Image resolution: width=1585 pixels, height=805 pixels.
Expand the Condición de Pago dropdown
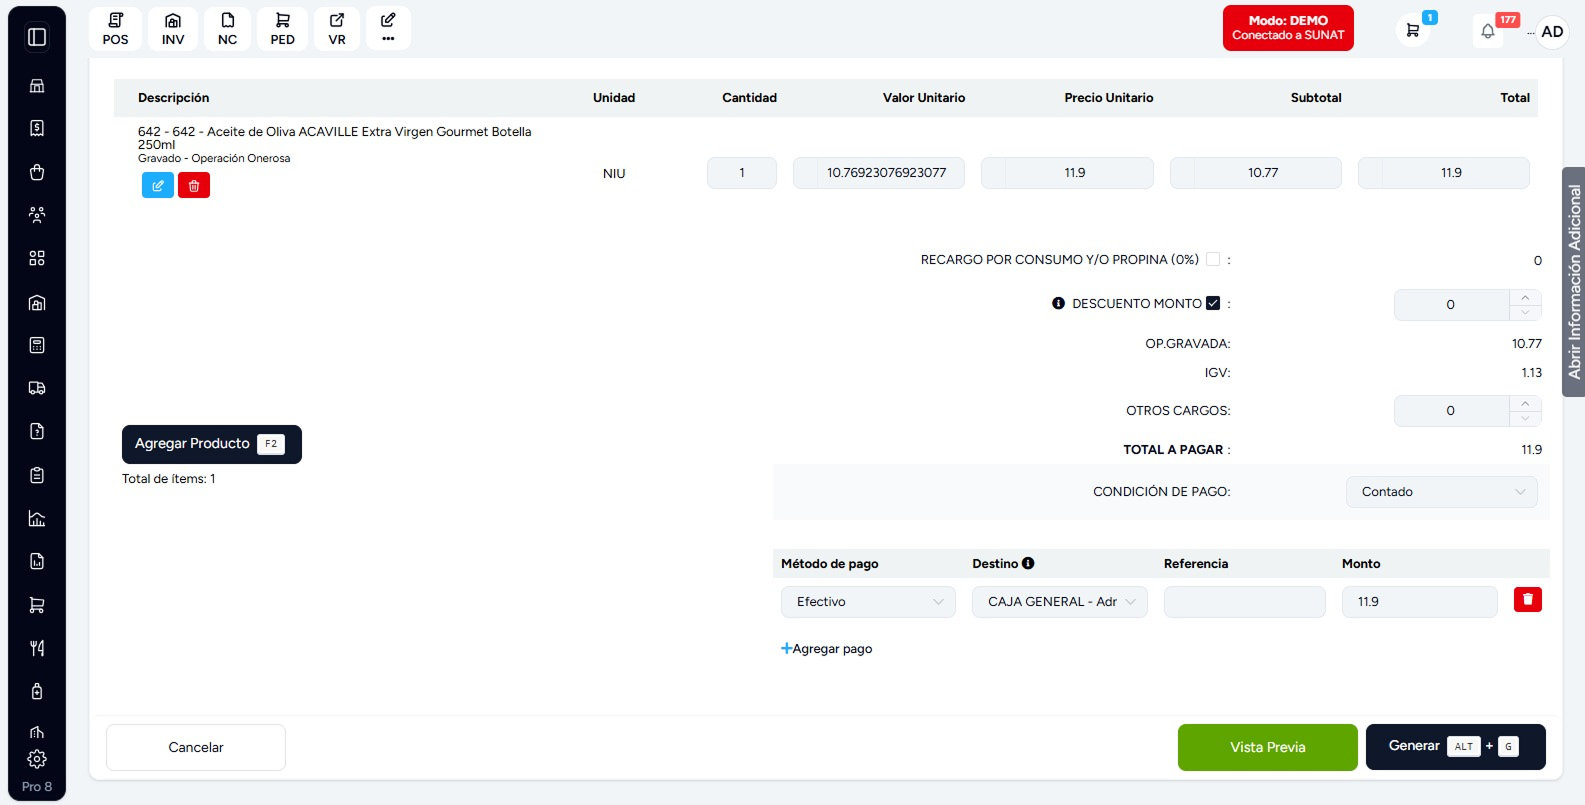[1442, 491]
